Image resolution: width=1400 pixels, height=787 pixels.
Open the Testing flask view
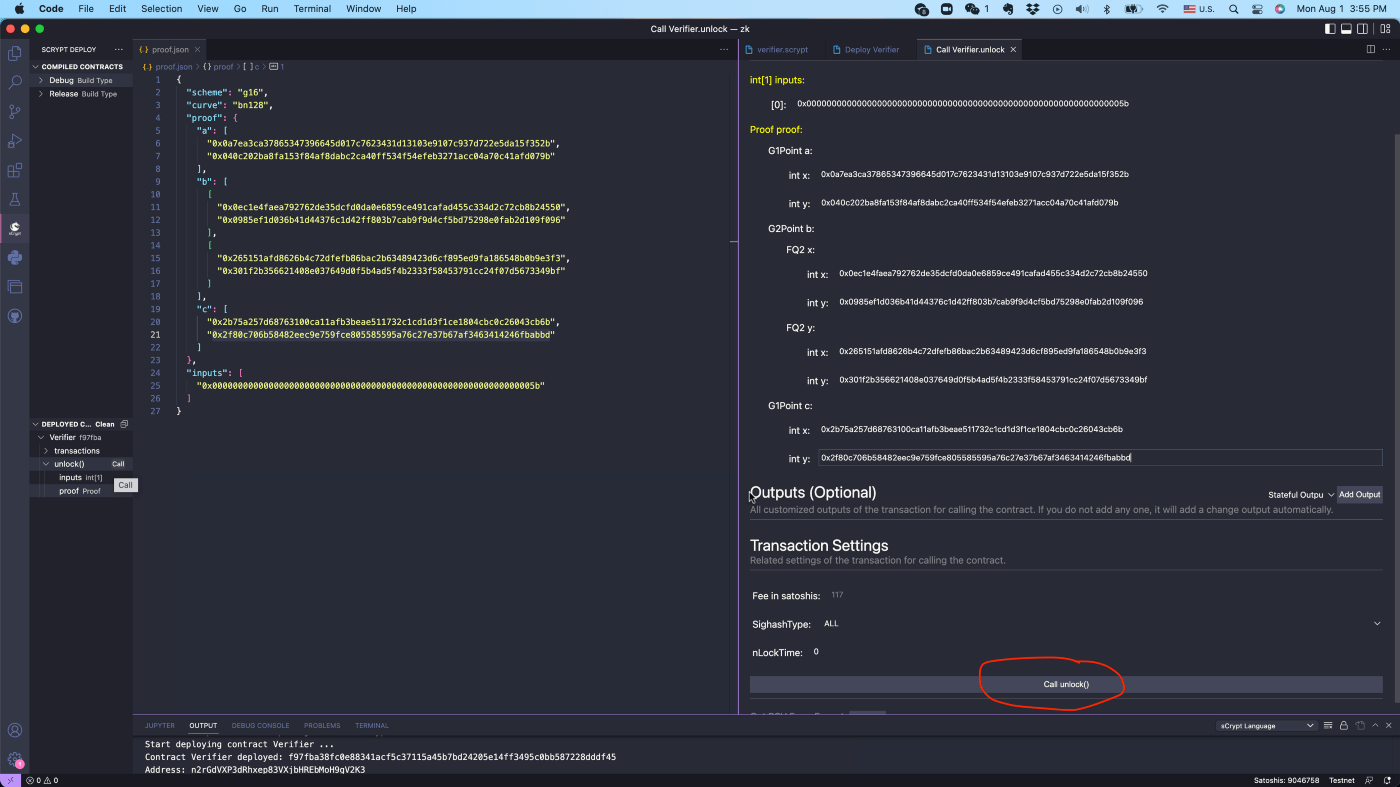pyautogui.click(x=15, y=199)
